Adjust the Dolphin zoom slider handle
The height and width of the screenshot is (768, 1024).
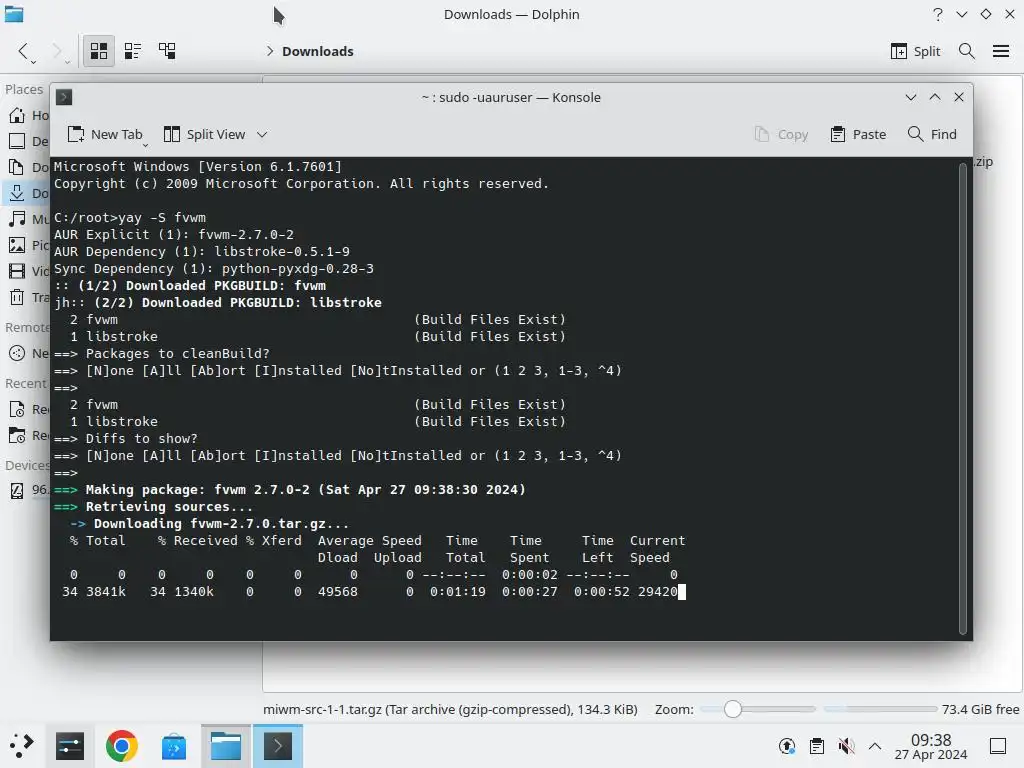tap(733, 709)
